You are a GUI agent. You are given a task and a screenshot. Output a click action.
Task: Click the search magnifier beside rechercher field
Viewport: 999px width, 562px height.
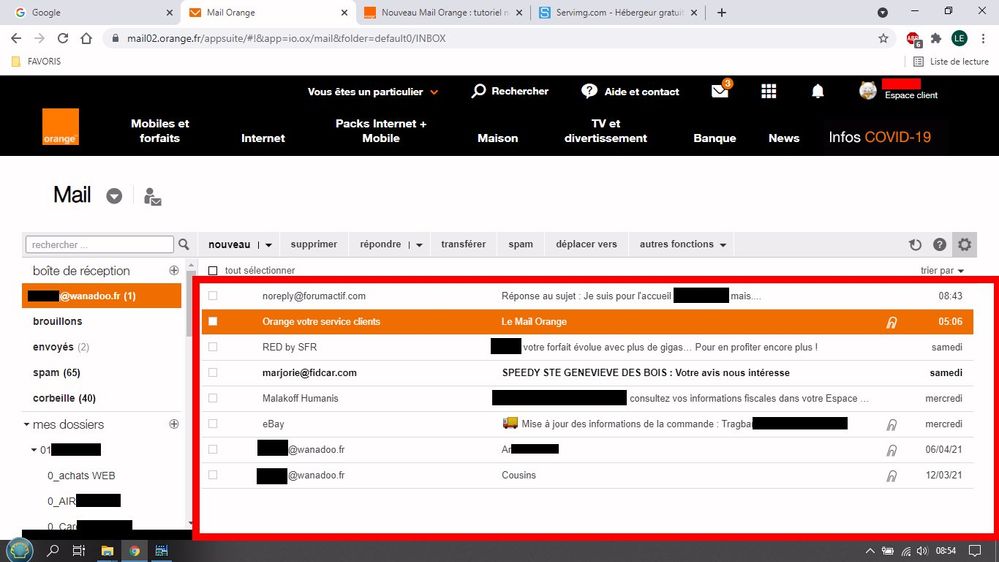[184, 244]
